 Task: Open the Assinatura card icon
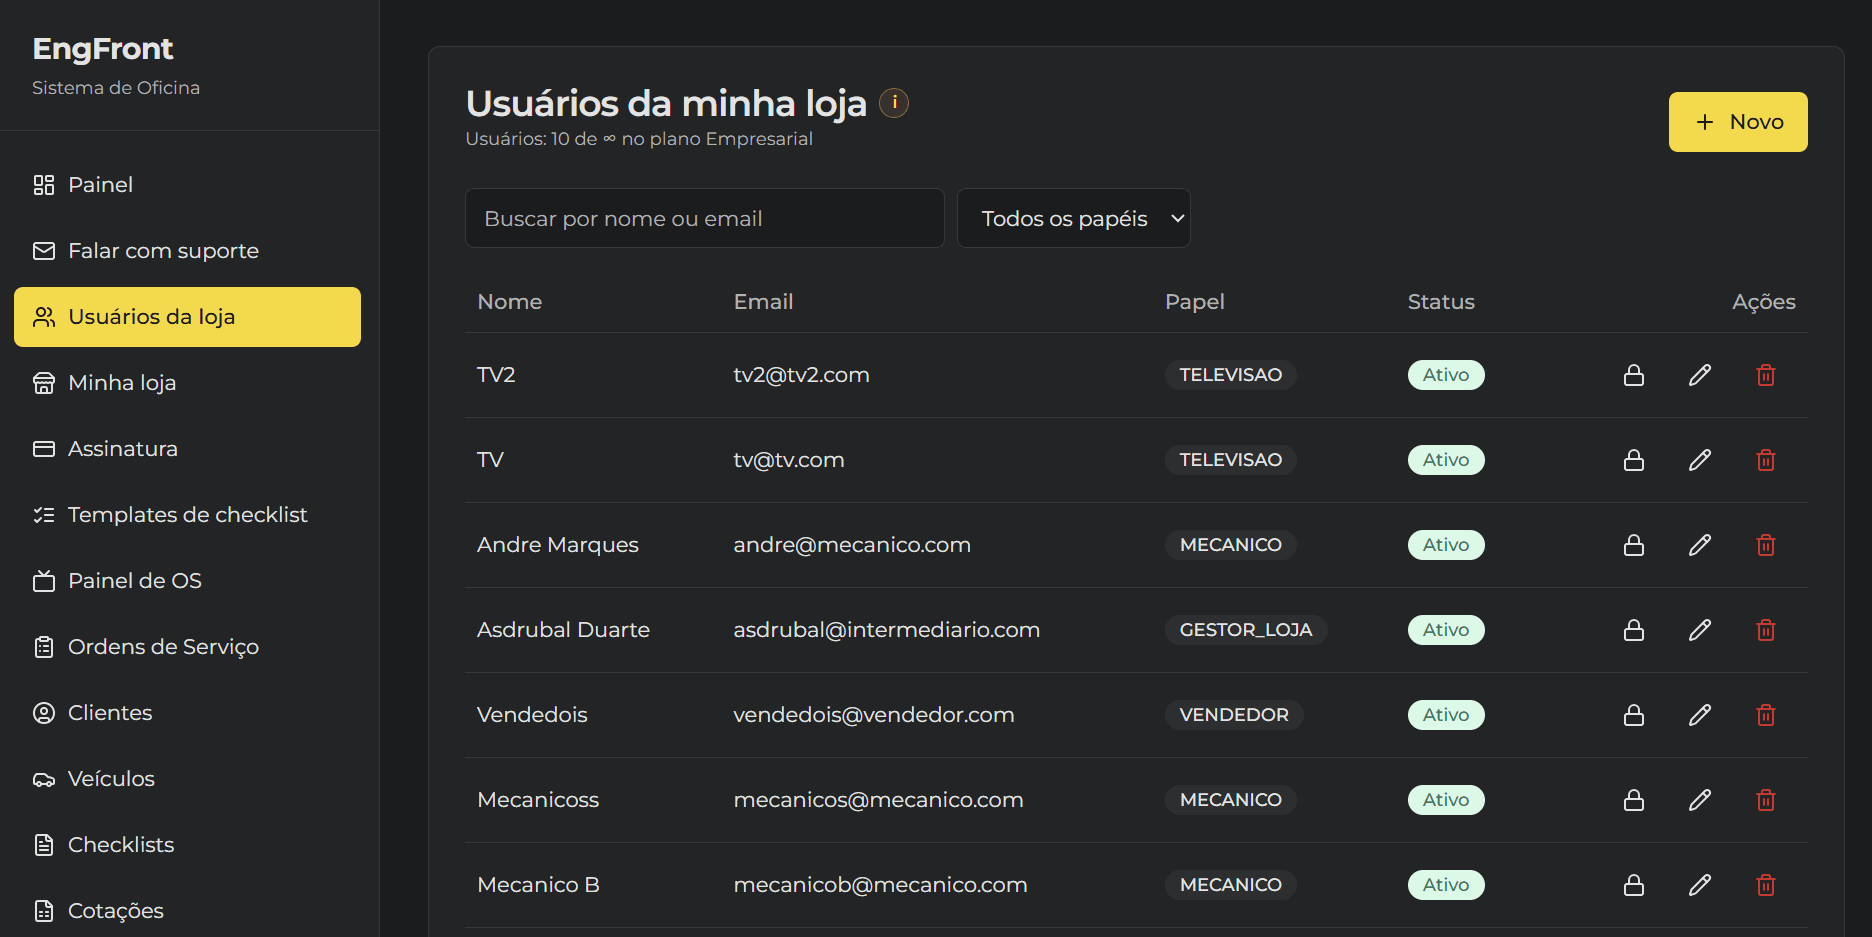pos(44,448)
